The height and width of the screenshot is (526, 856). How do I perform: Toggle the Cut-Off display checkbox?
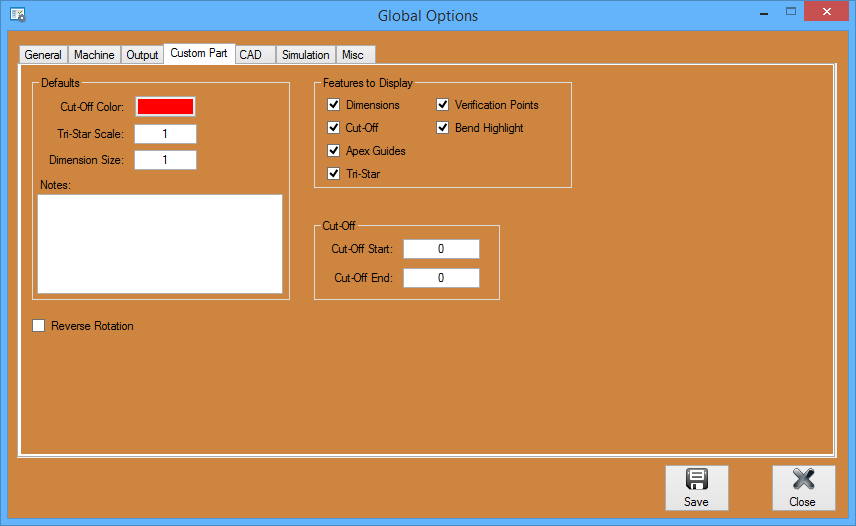[334, 127]
